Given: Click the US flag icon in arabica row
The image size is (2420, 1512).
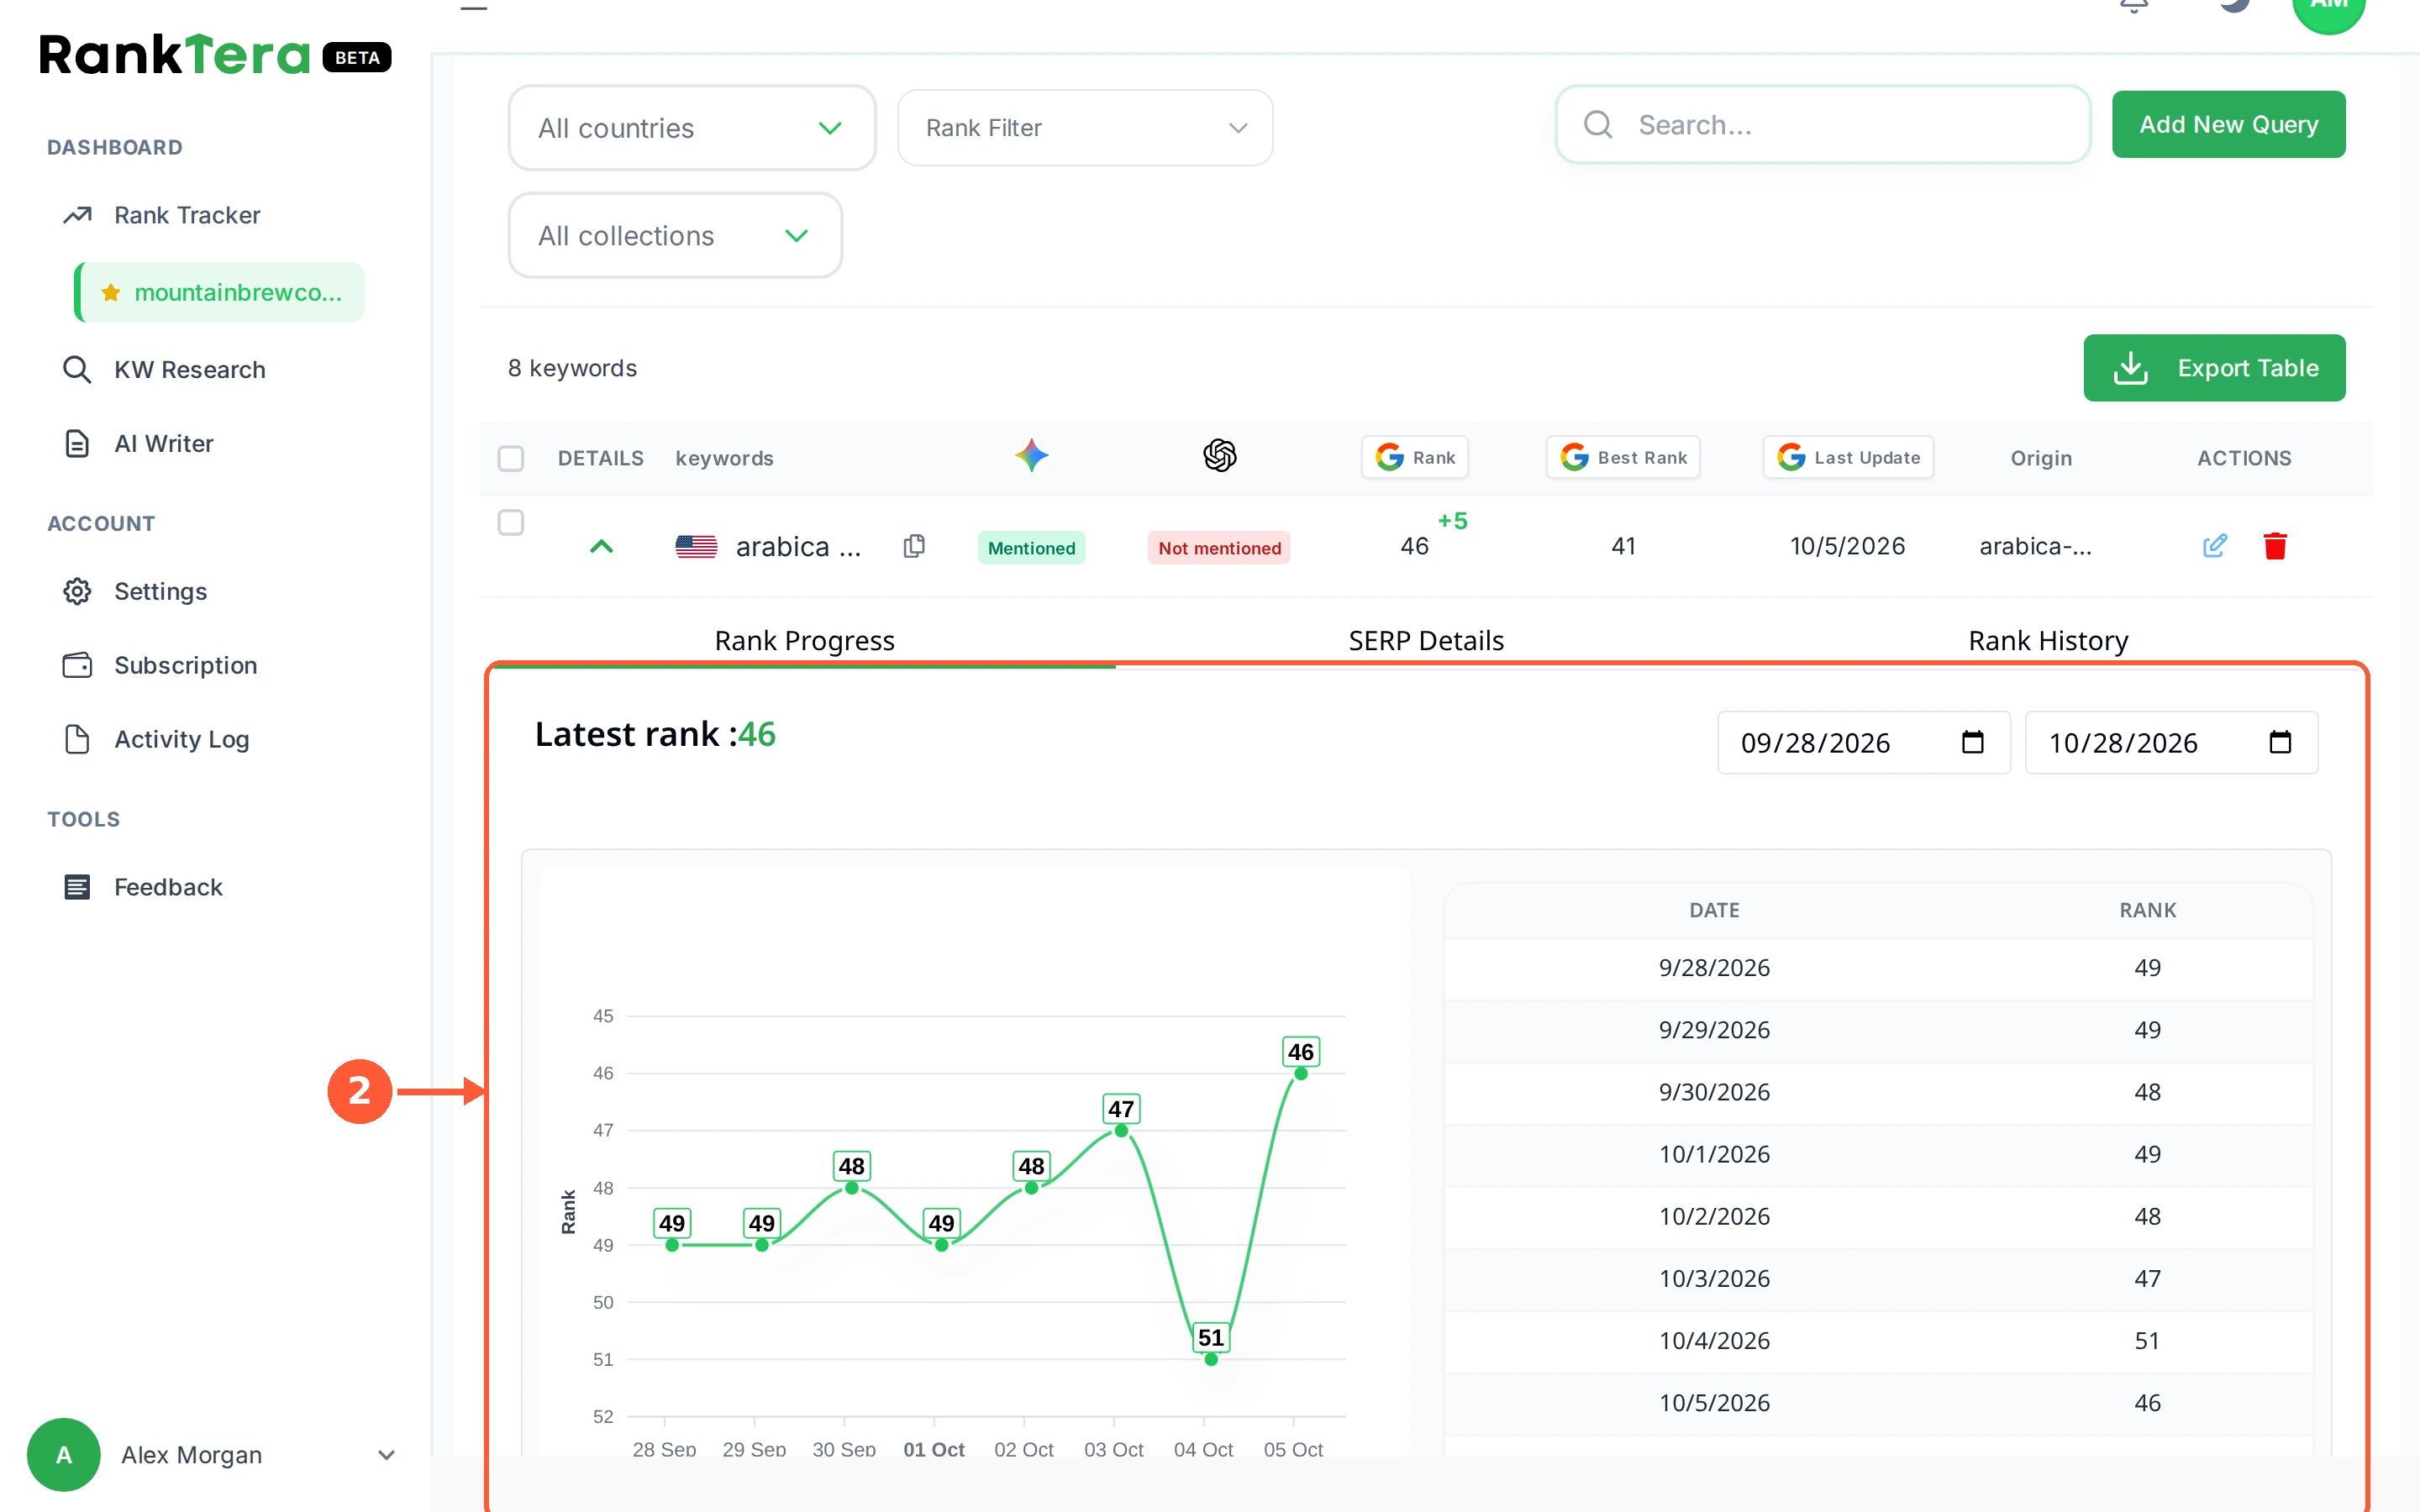Looking at the screenshot, I should [x=696, y=546].
